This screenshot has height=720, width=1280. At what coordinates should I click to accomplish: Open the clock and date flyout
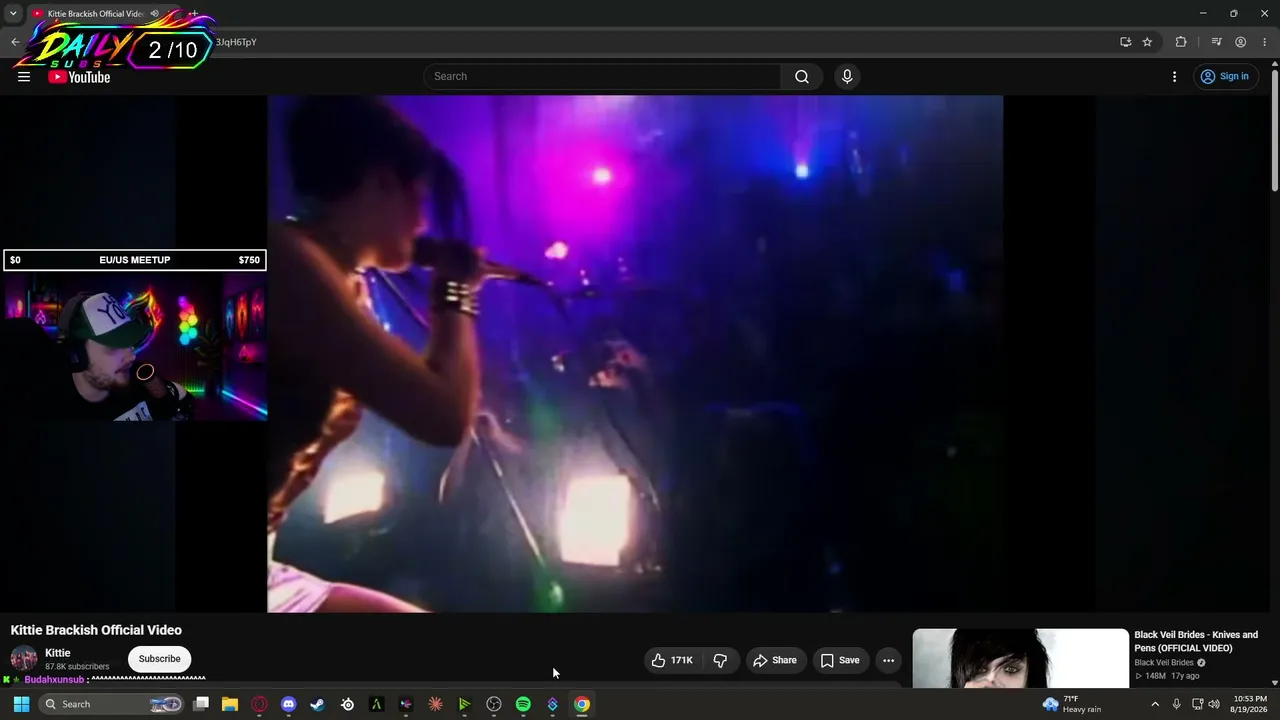pyautogui.click(x=1250, y=704)
